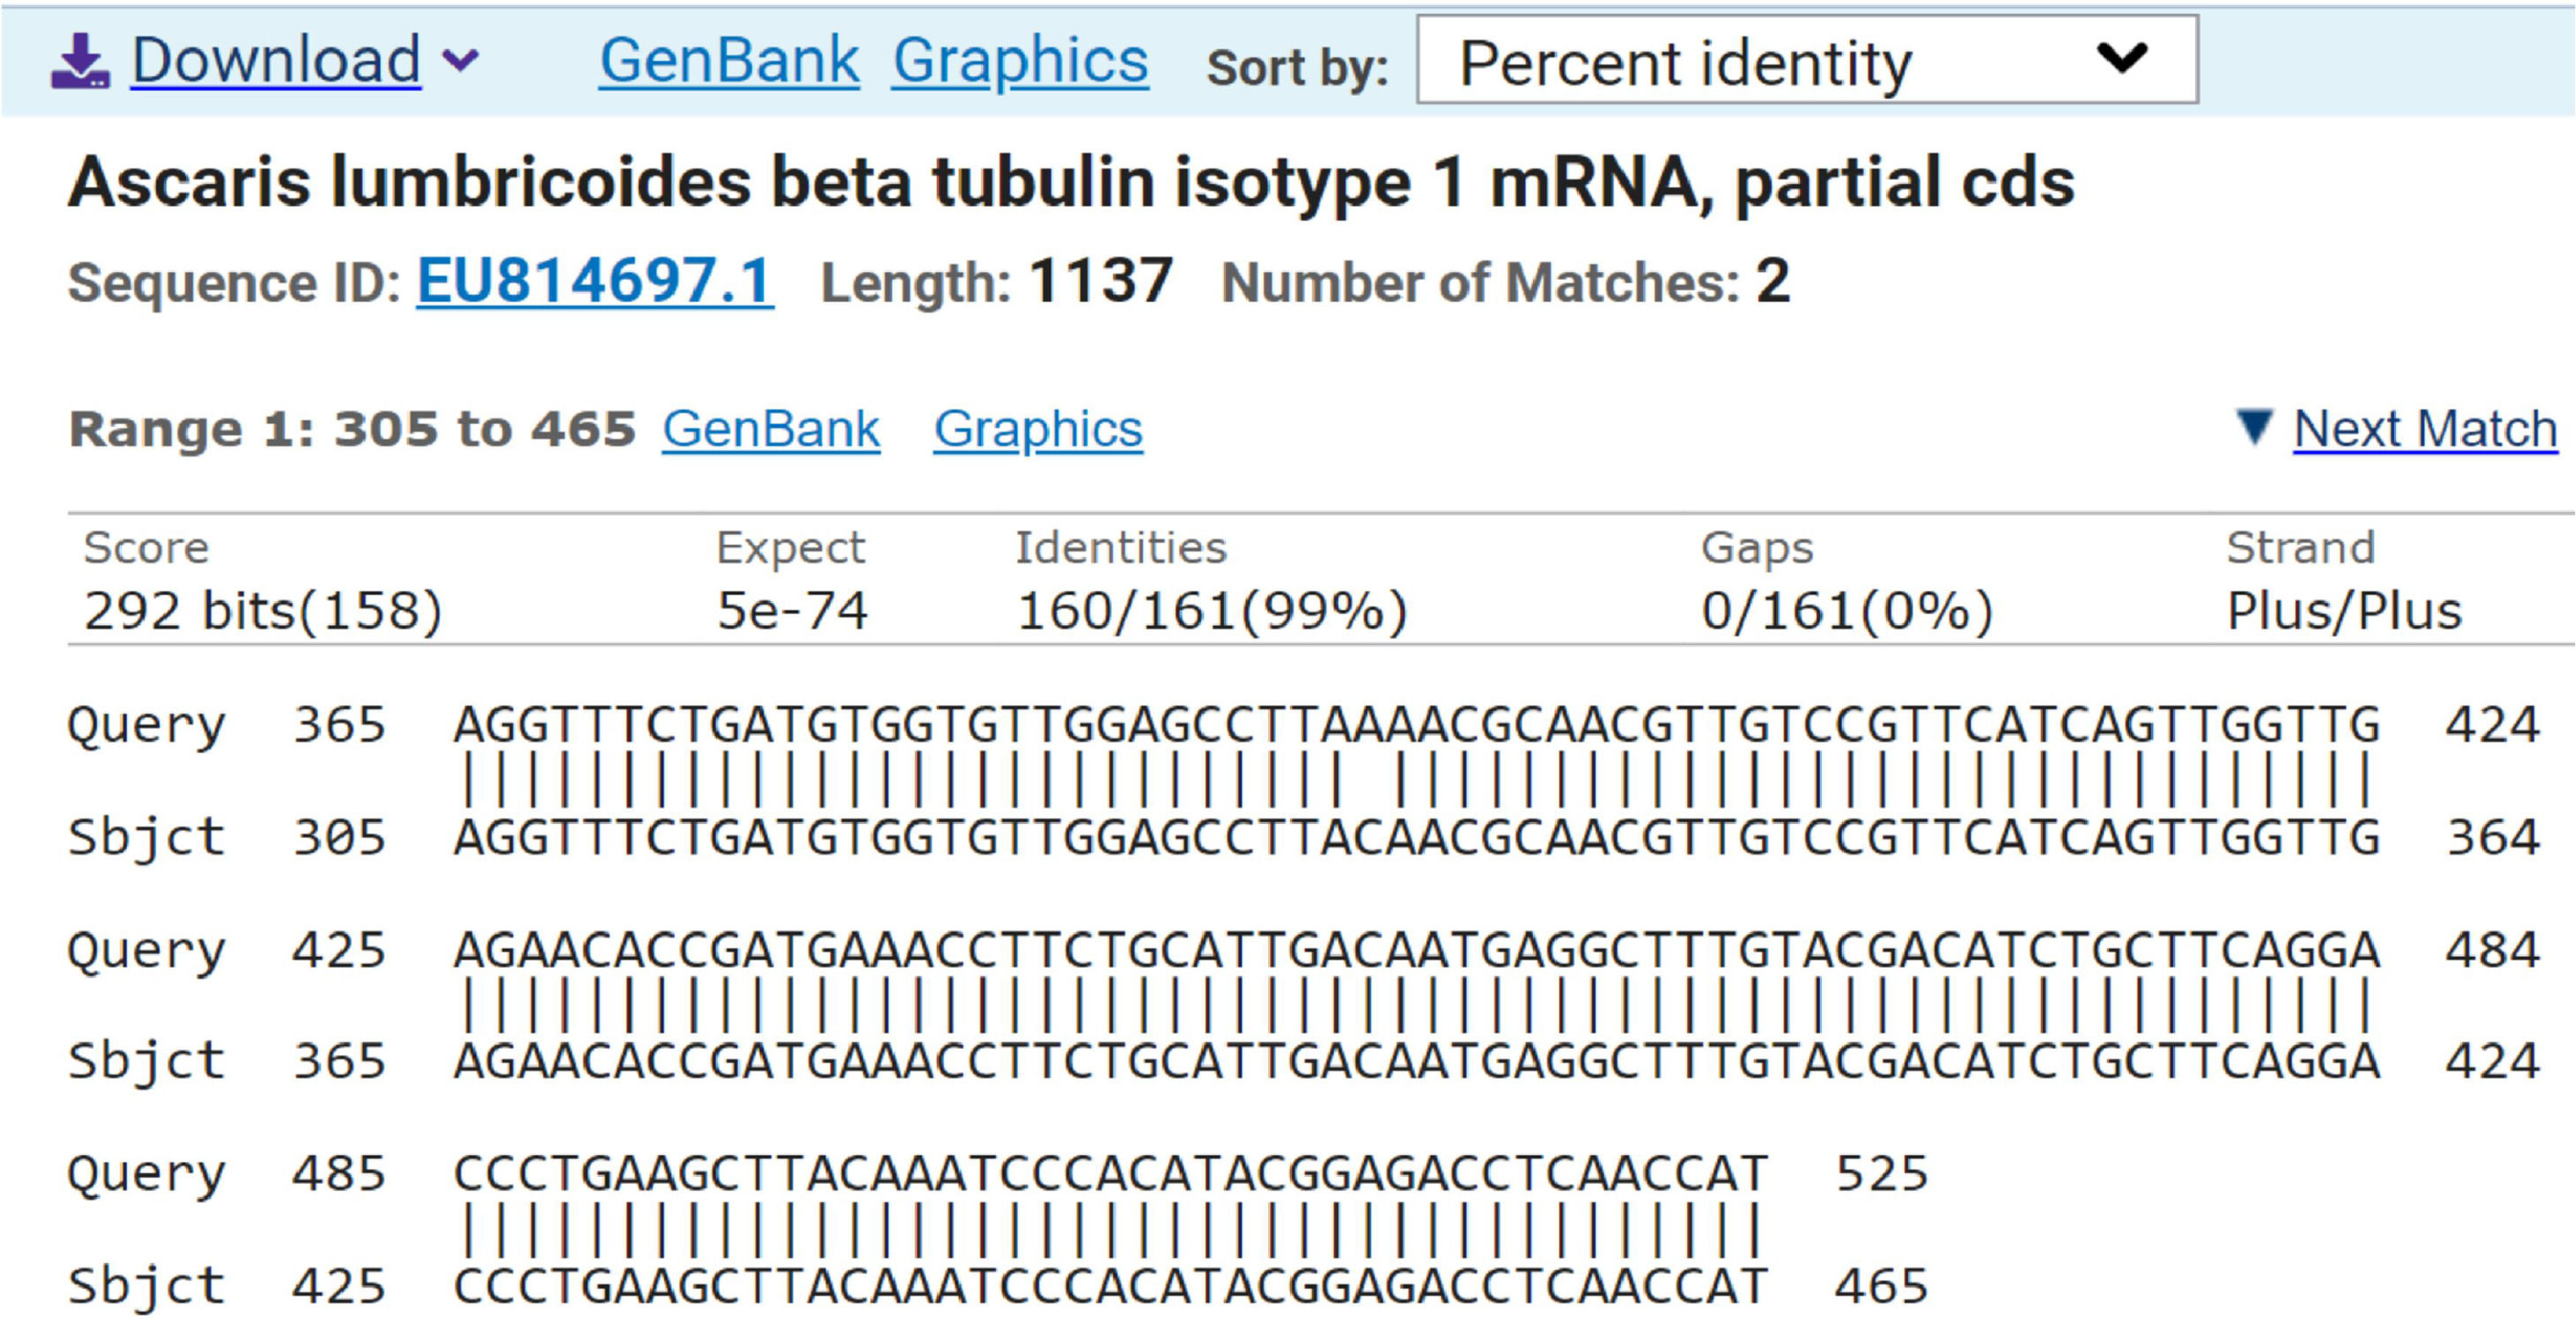The width and height of the screenshot is (2576, 1319).
Task: Open the Graphics link next to Range 1
Action: pos(1038,429)
